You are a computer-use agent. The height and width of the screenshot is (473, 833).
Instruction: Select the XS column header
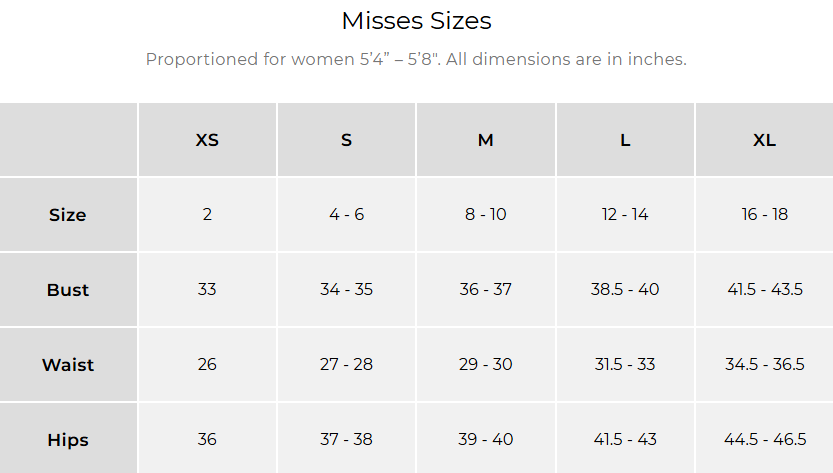tap(207, 140)
